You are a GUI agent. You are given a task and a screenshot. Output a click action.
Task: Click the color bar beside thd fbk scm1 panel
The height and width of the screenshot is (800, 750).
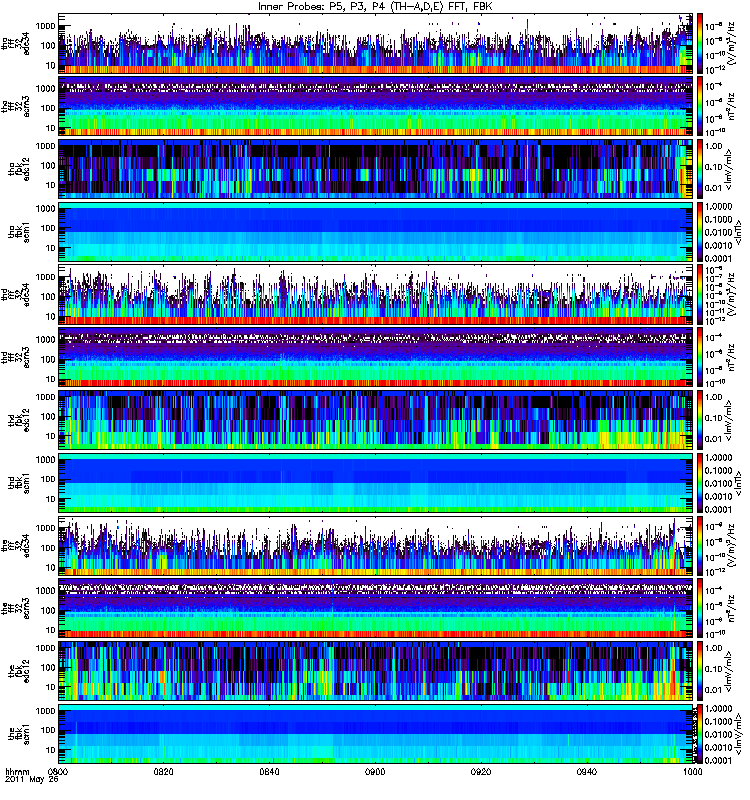click(x=699, y=483)
